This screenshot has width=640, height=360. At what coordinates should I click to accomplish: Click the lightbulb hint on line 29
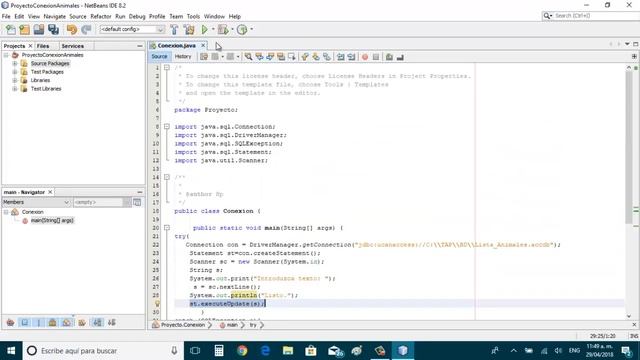[157, 304]
